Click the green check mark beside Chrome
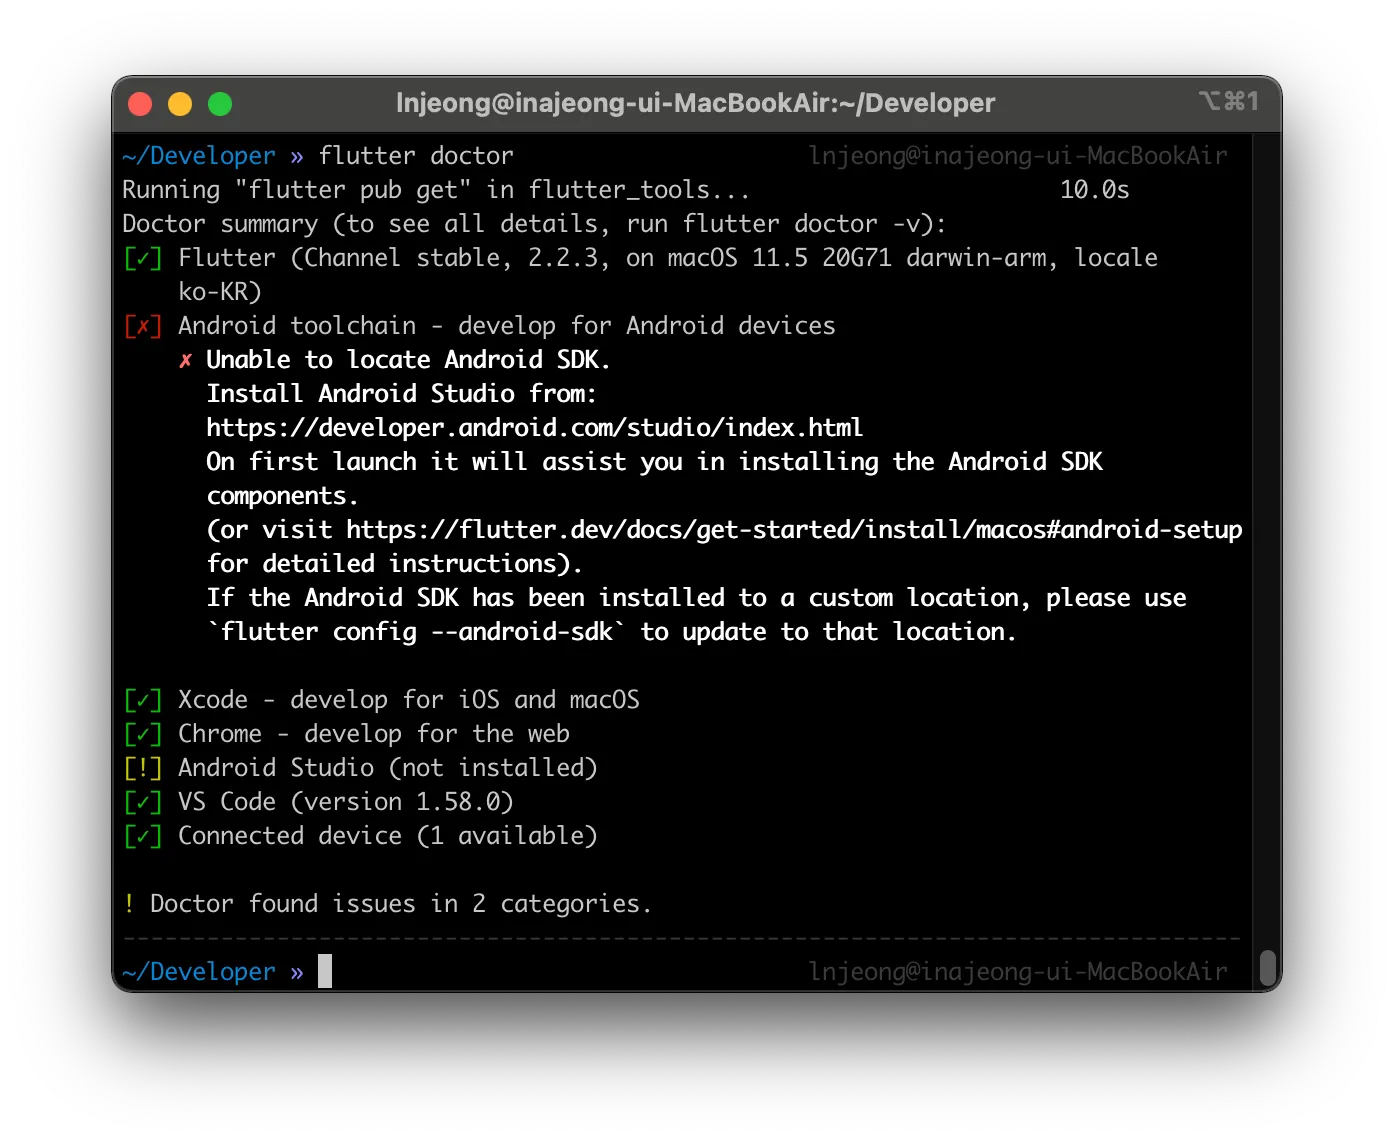 143,734
